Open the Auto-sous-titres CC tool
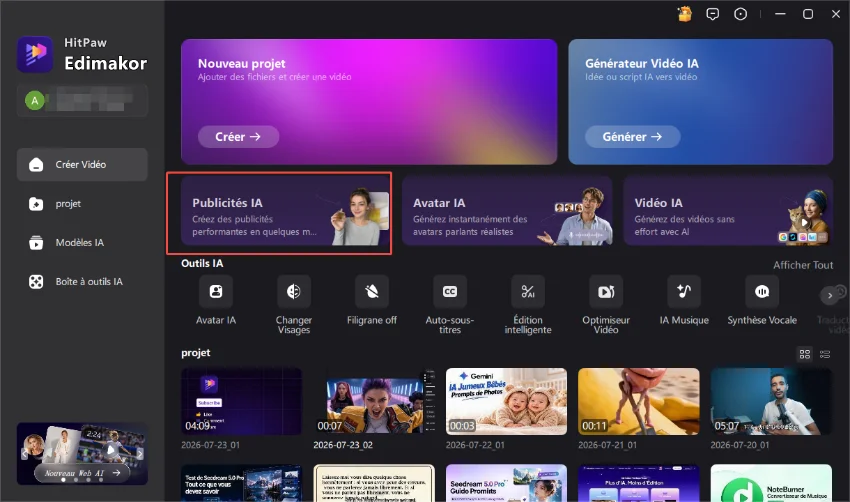Viewport: 850px width, 502px height. coord(450,292)
